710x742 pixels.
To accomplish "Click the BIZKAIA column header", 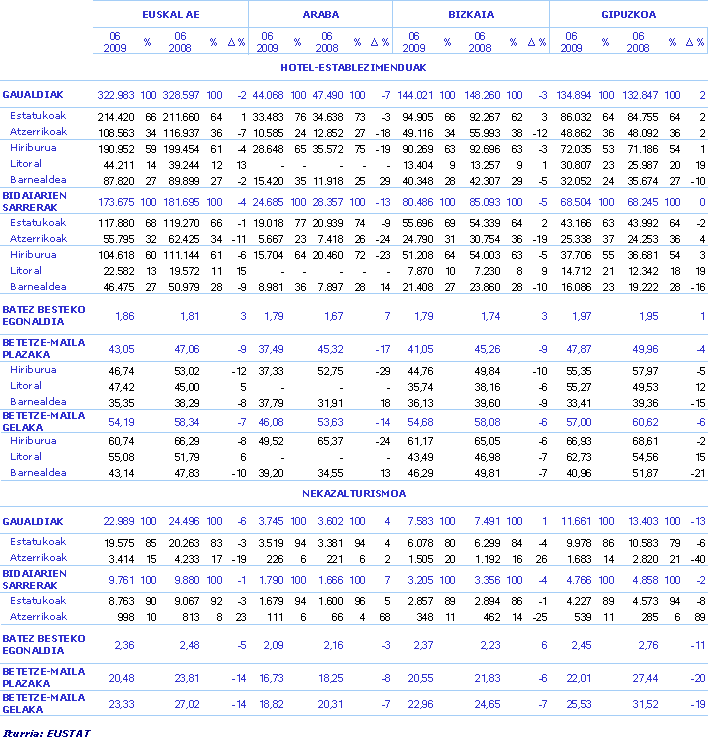I will (471, 14).
